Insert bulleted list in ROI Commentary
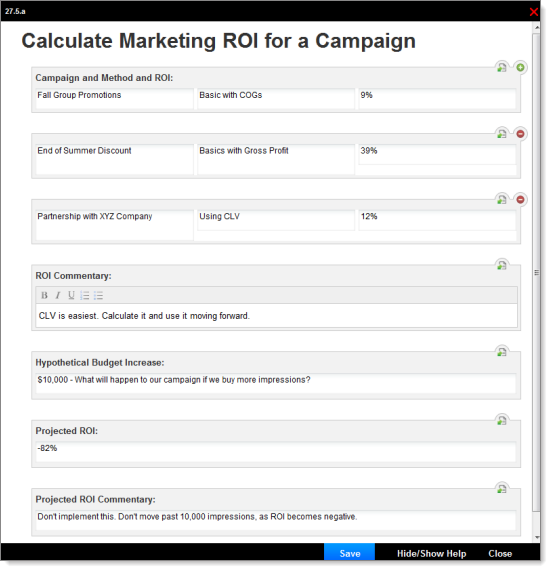Viewport: 551px width, 571px height. [98, 295]
